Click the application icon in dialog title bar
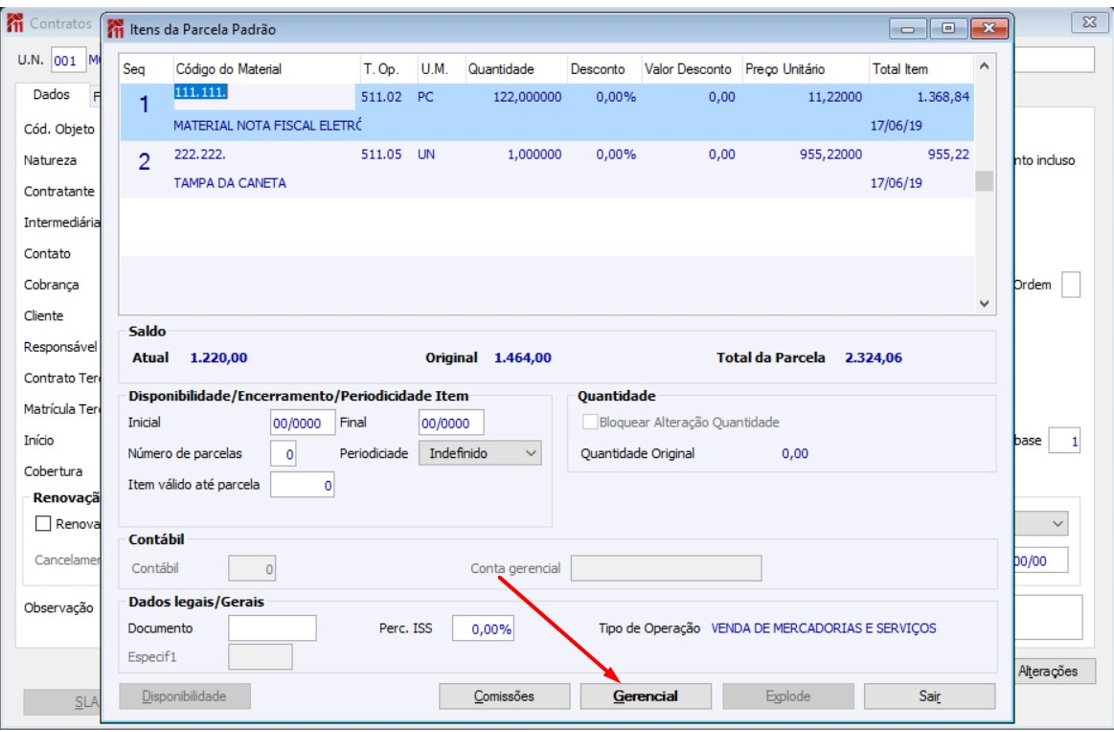Screen dimensions: 1114x732 coord(116,30)
